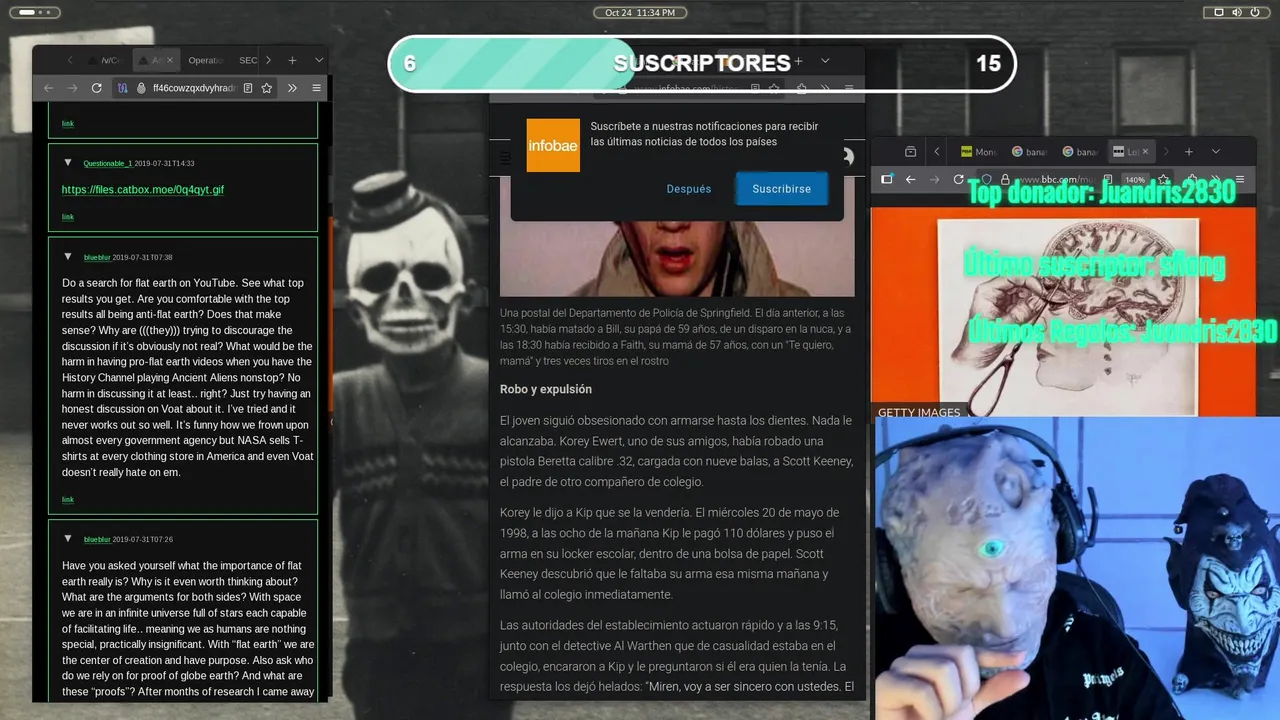Click the volume icon in the system tray

coord(1237,12)
